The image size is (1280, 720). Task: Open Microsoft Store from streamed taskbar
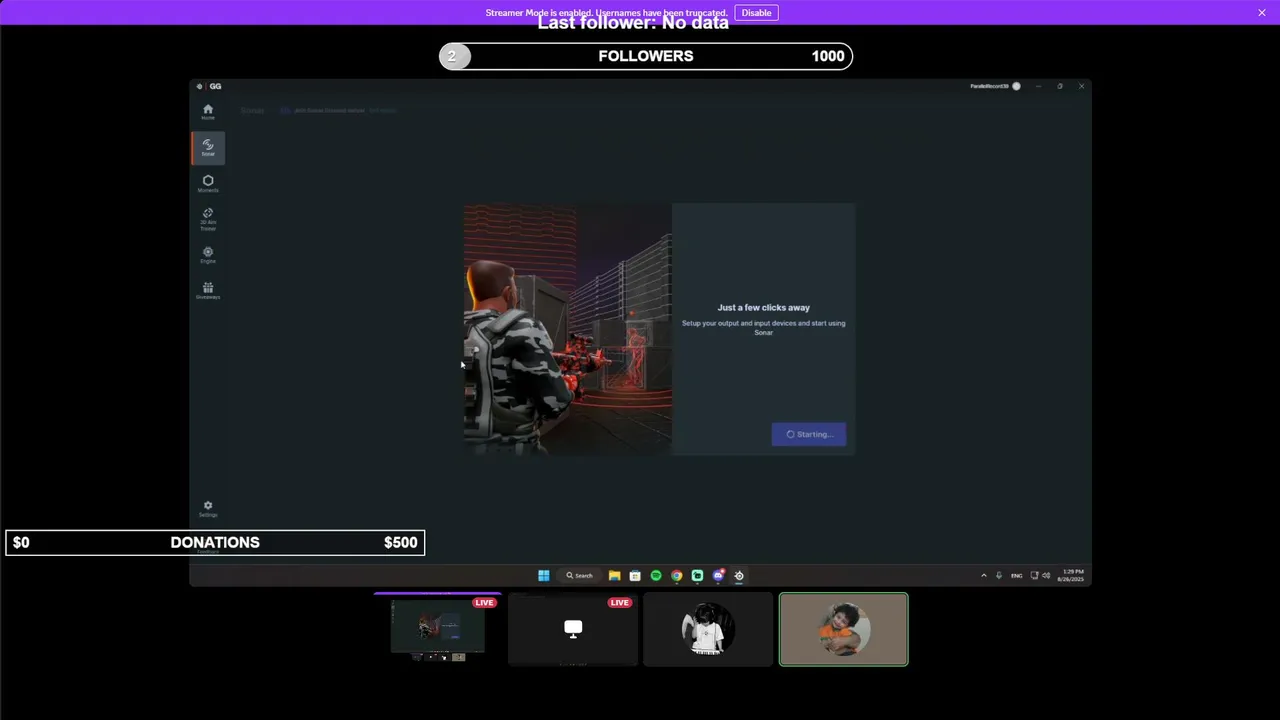click(x=635, y=575)
